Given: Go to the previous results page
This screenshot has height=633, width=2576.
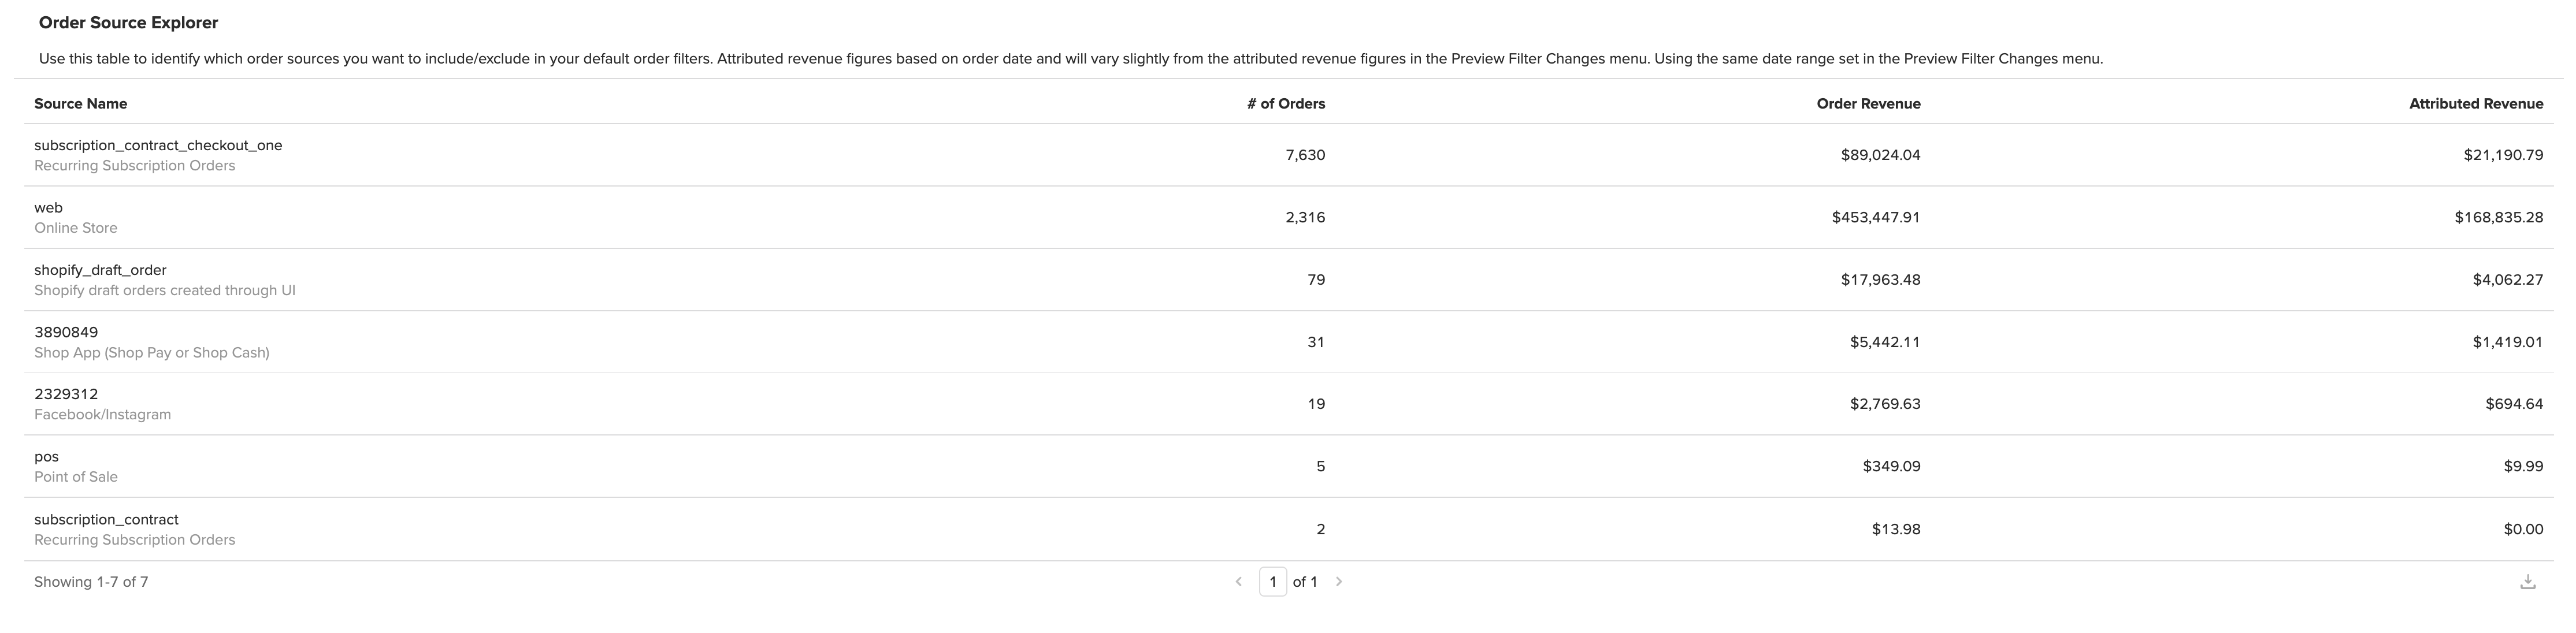Looking at the screenshot, I should 1239,582.
